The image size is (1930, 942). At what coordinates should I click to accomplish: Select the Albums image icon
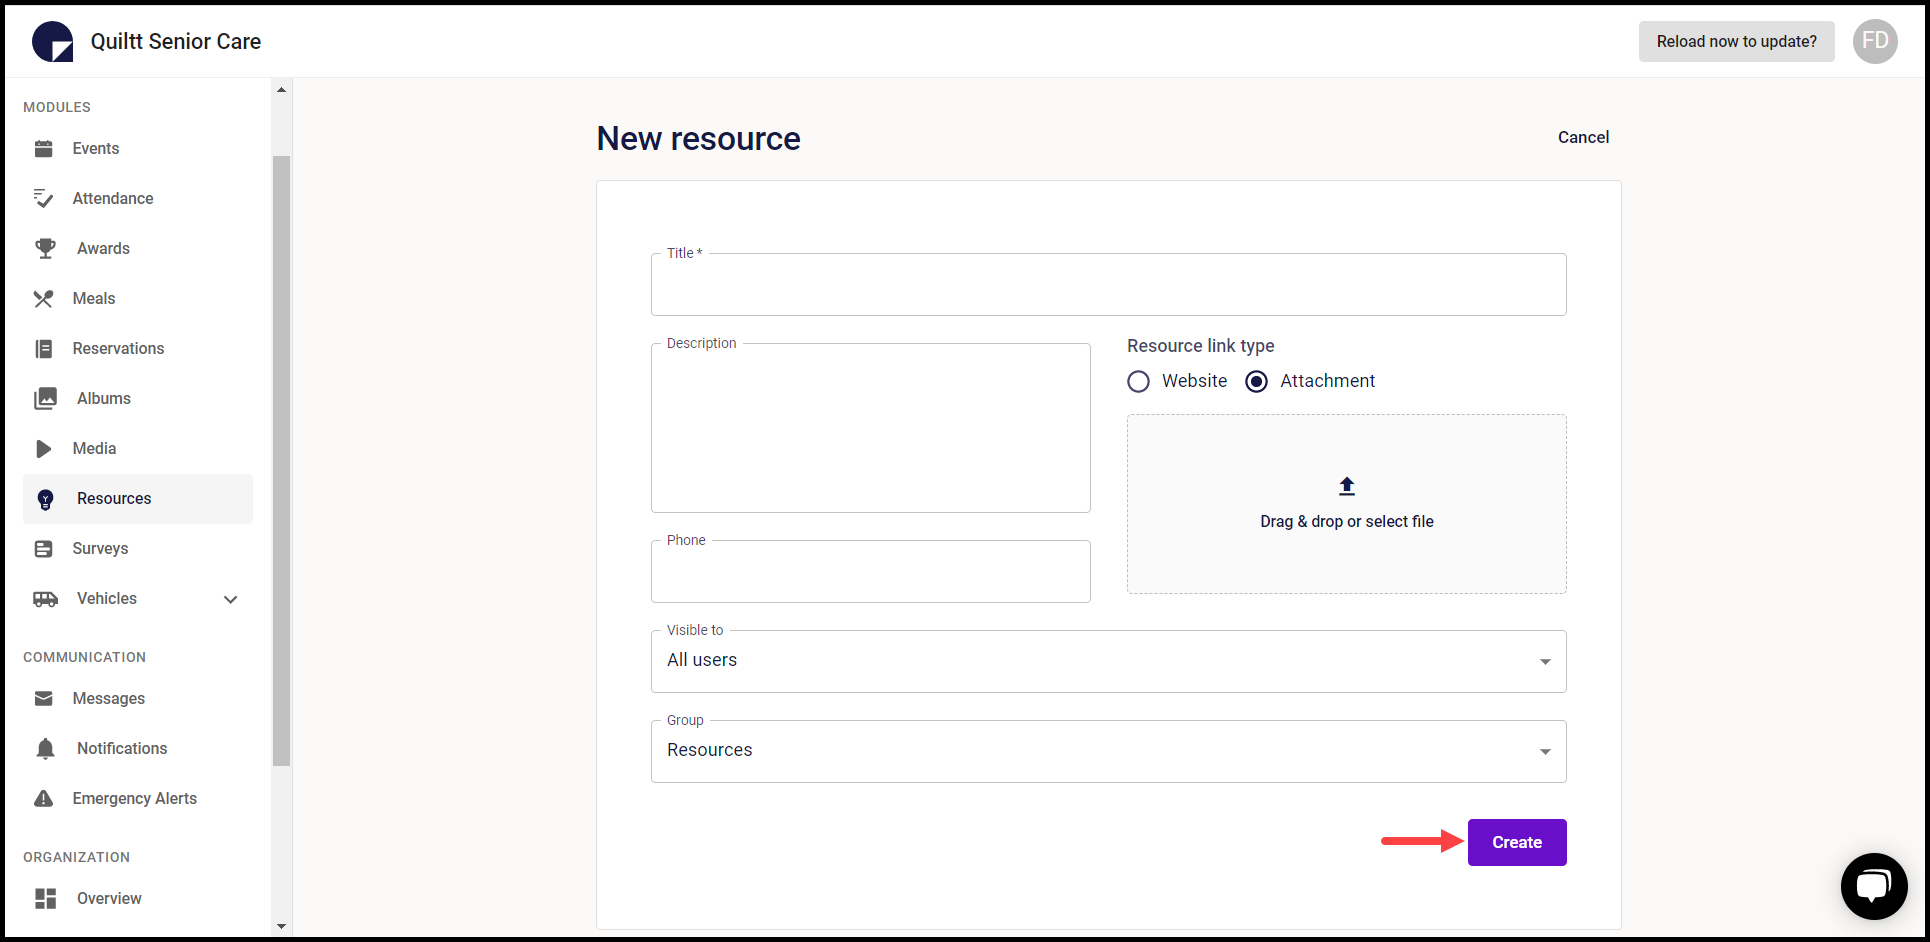pyautogui.click(x=44, y=398)
